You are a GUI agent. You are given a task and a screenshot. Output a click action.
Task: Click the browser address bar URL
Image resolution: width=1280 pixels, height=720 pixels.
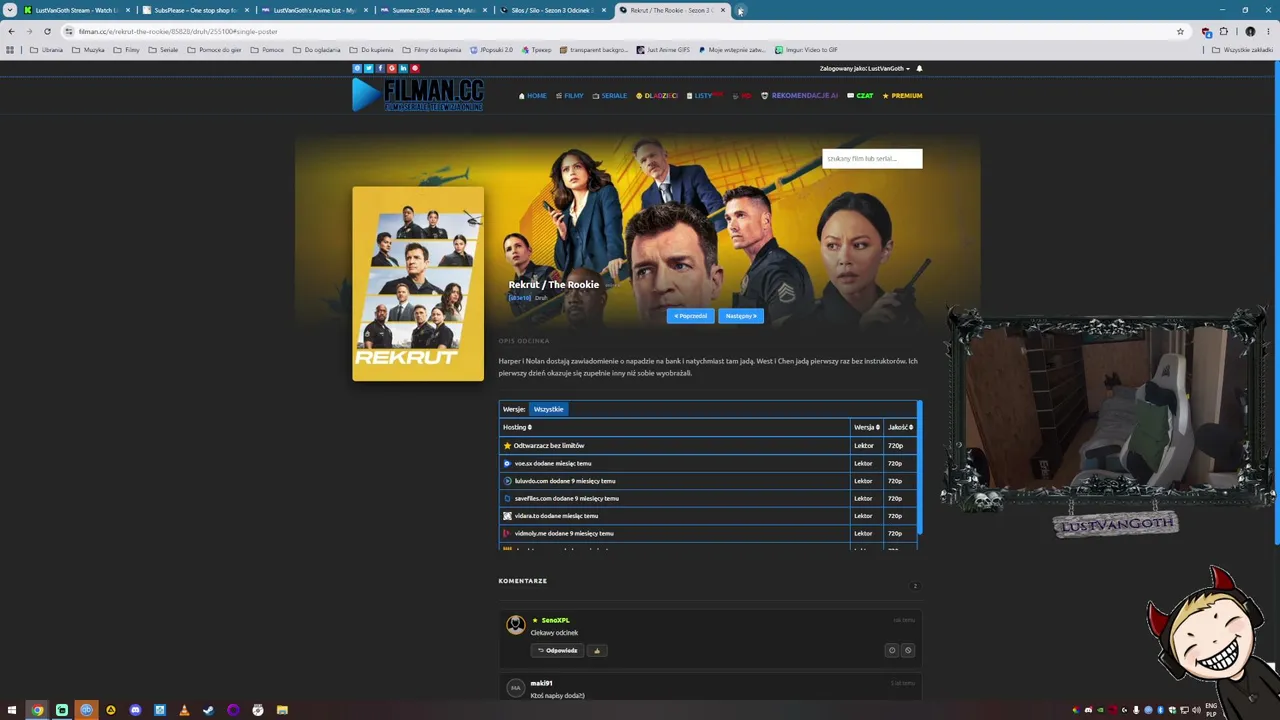coord(178,31)
